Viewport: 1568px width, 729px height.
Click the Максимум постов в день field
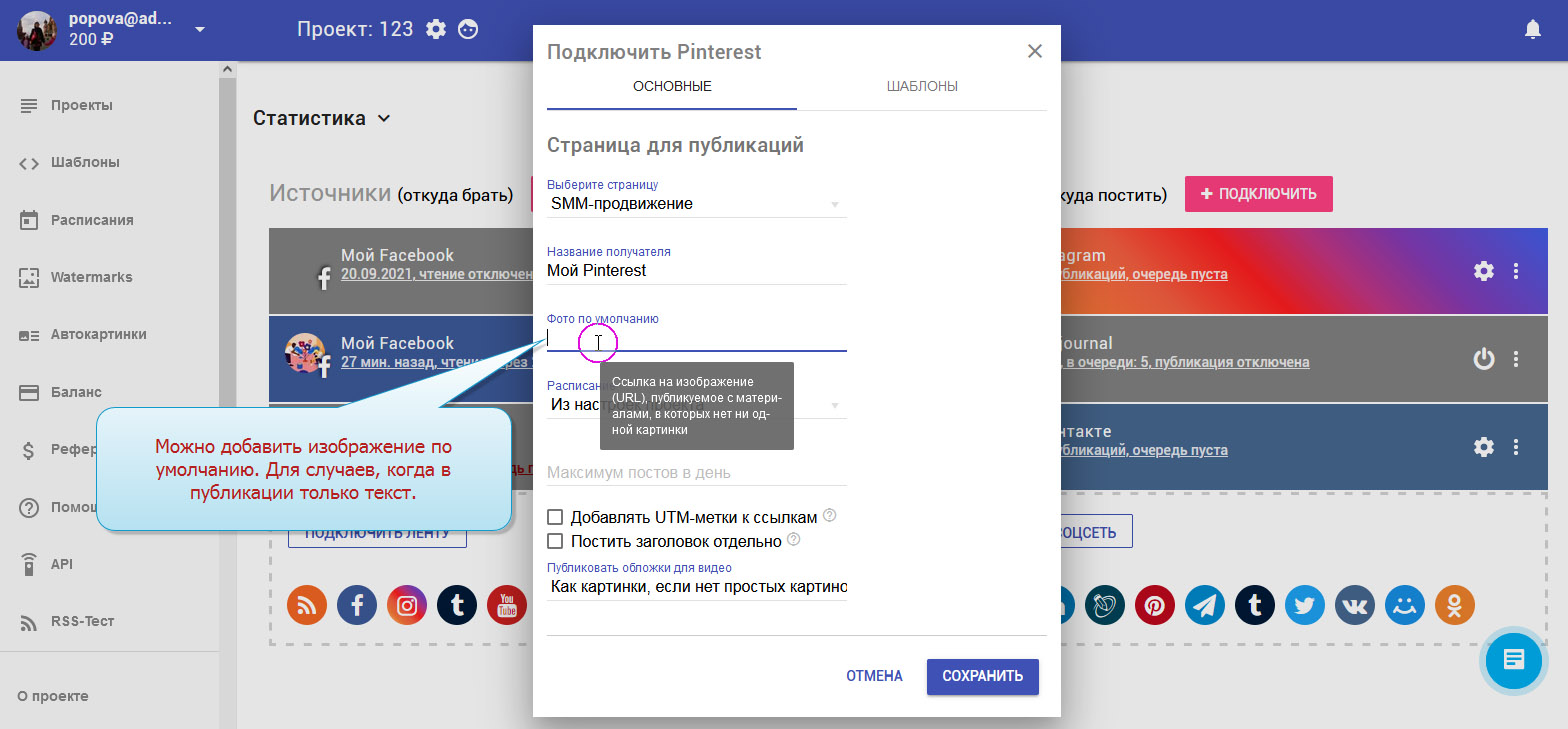tap(696, 472)
